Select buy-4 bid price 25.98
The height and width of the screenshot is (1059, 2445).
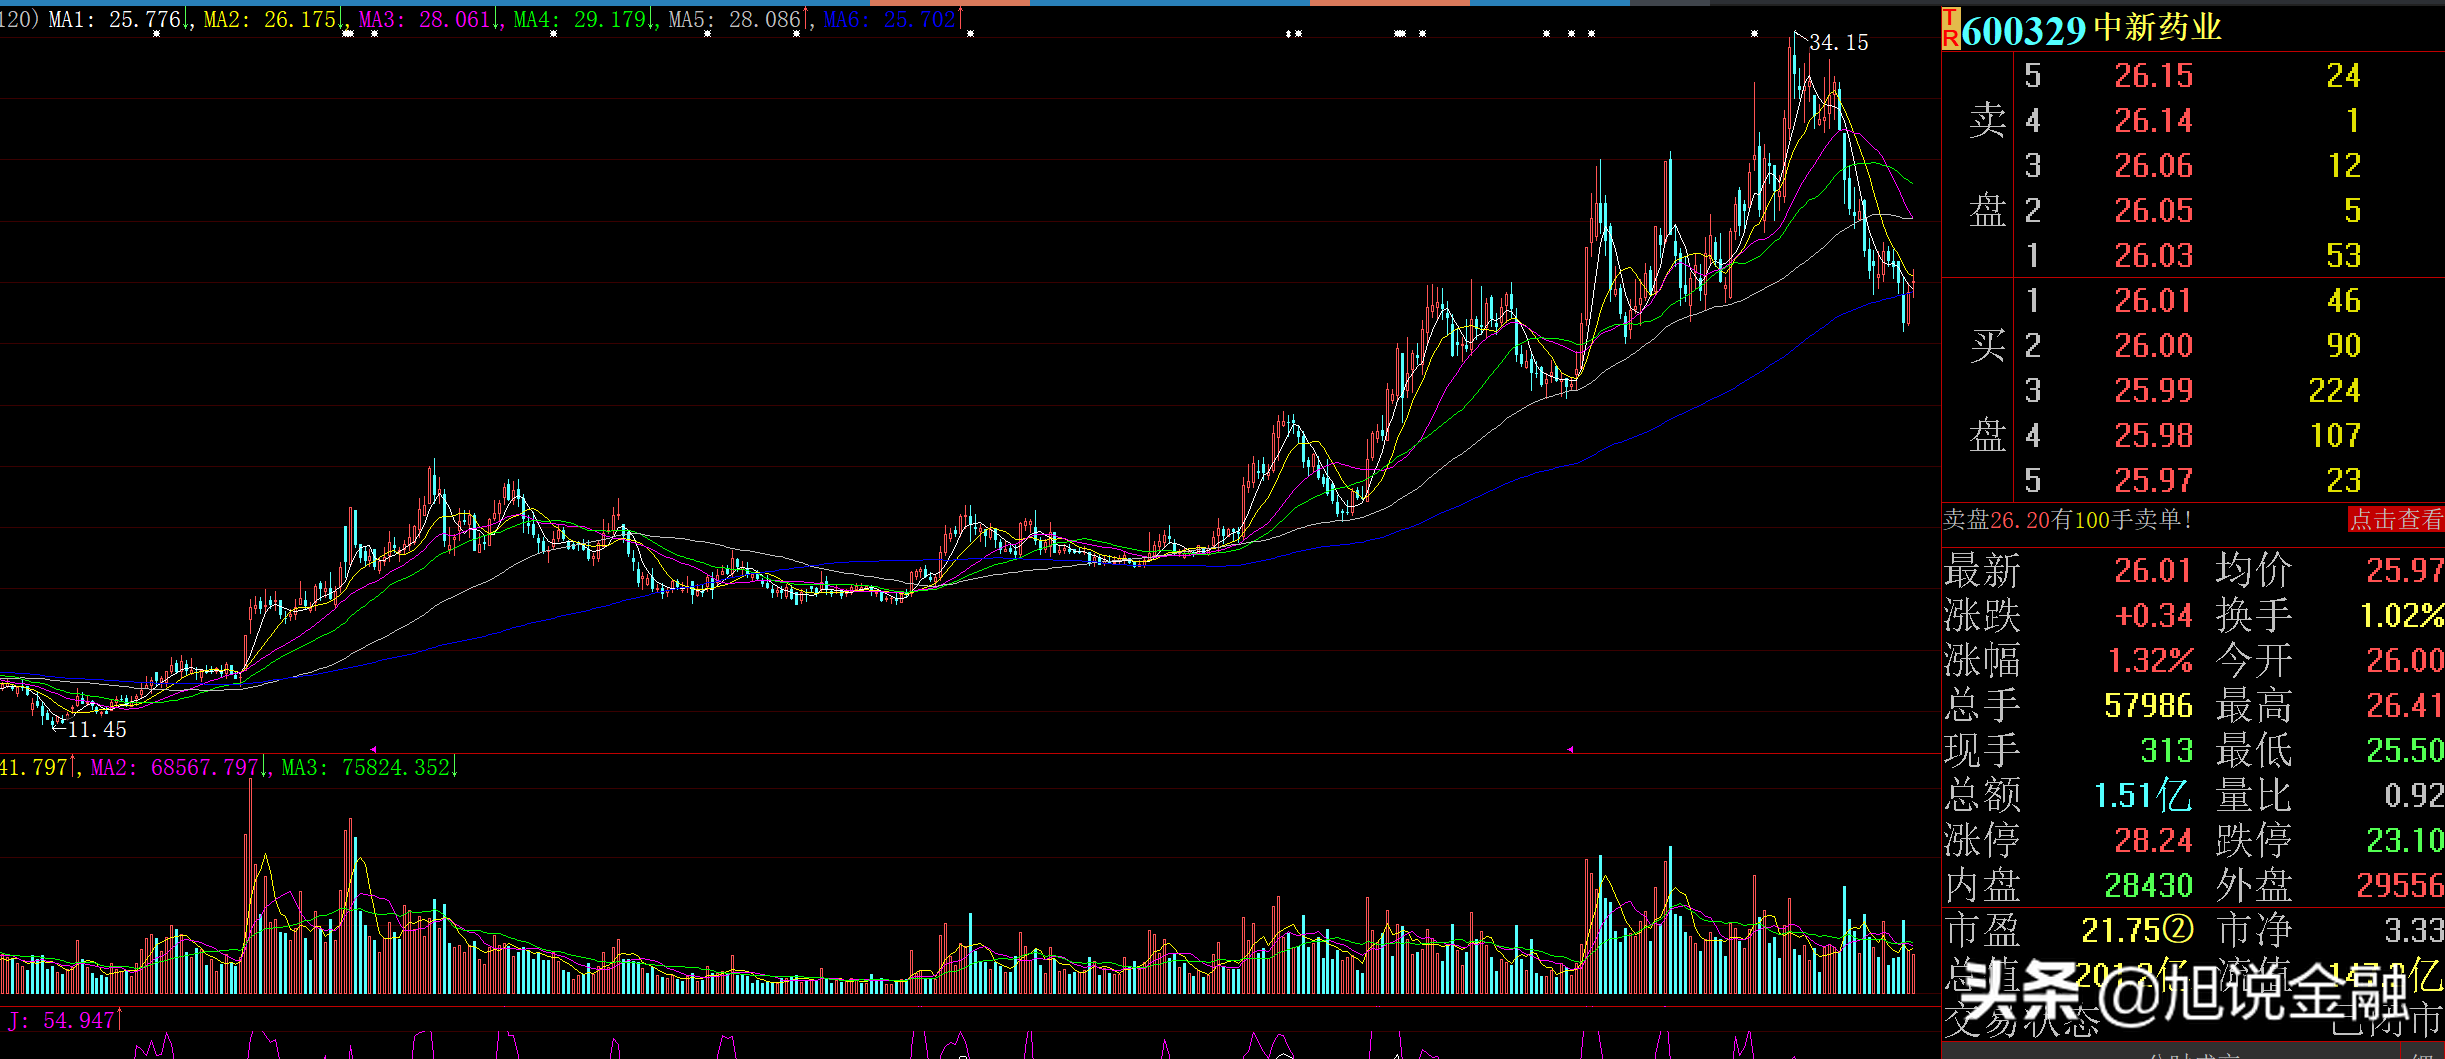[2153, 436]
